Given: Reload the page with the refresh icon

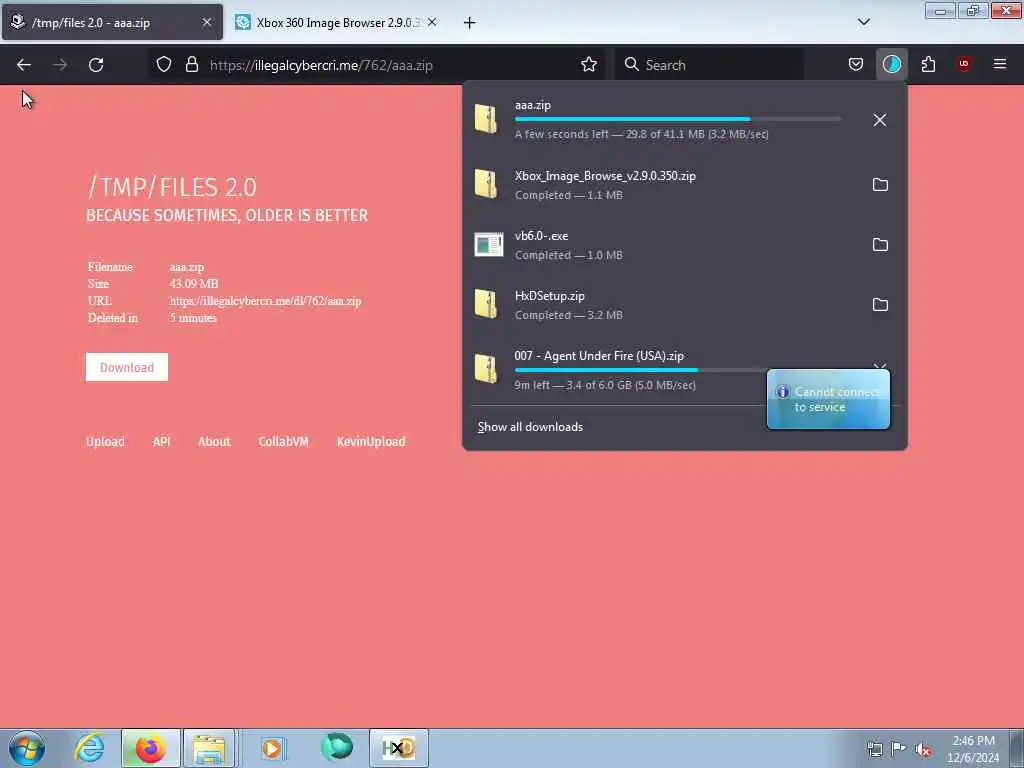Looking at the screenshot, I should coord(96,65).
